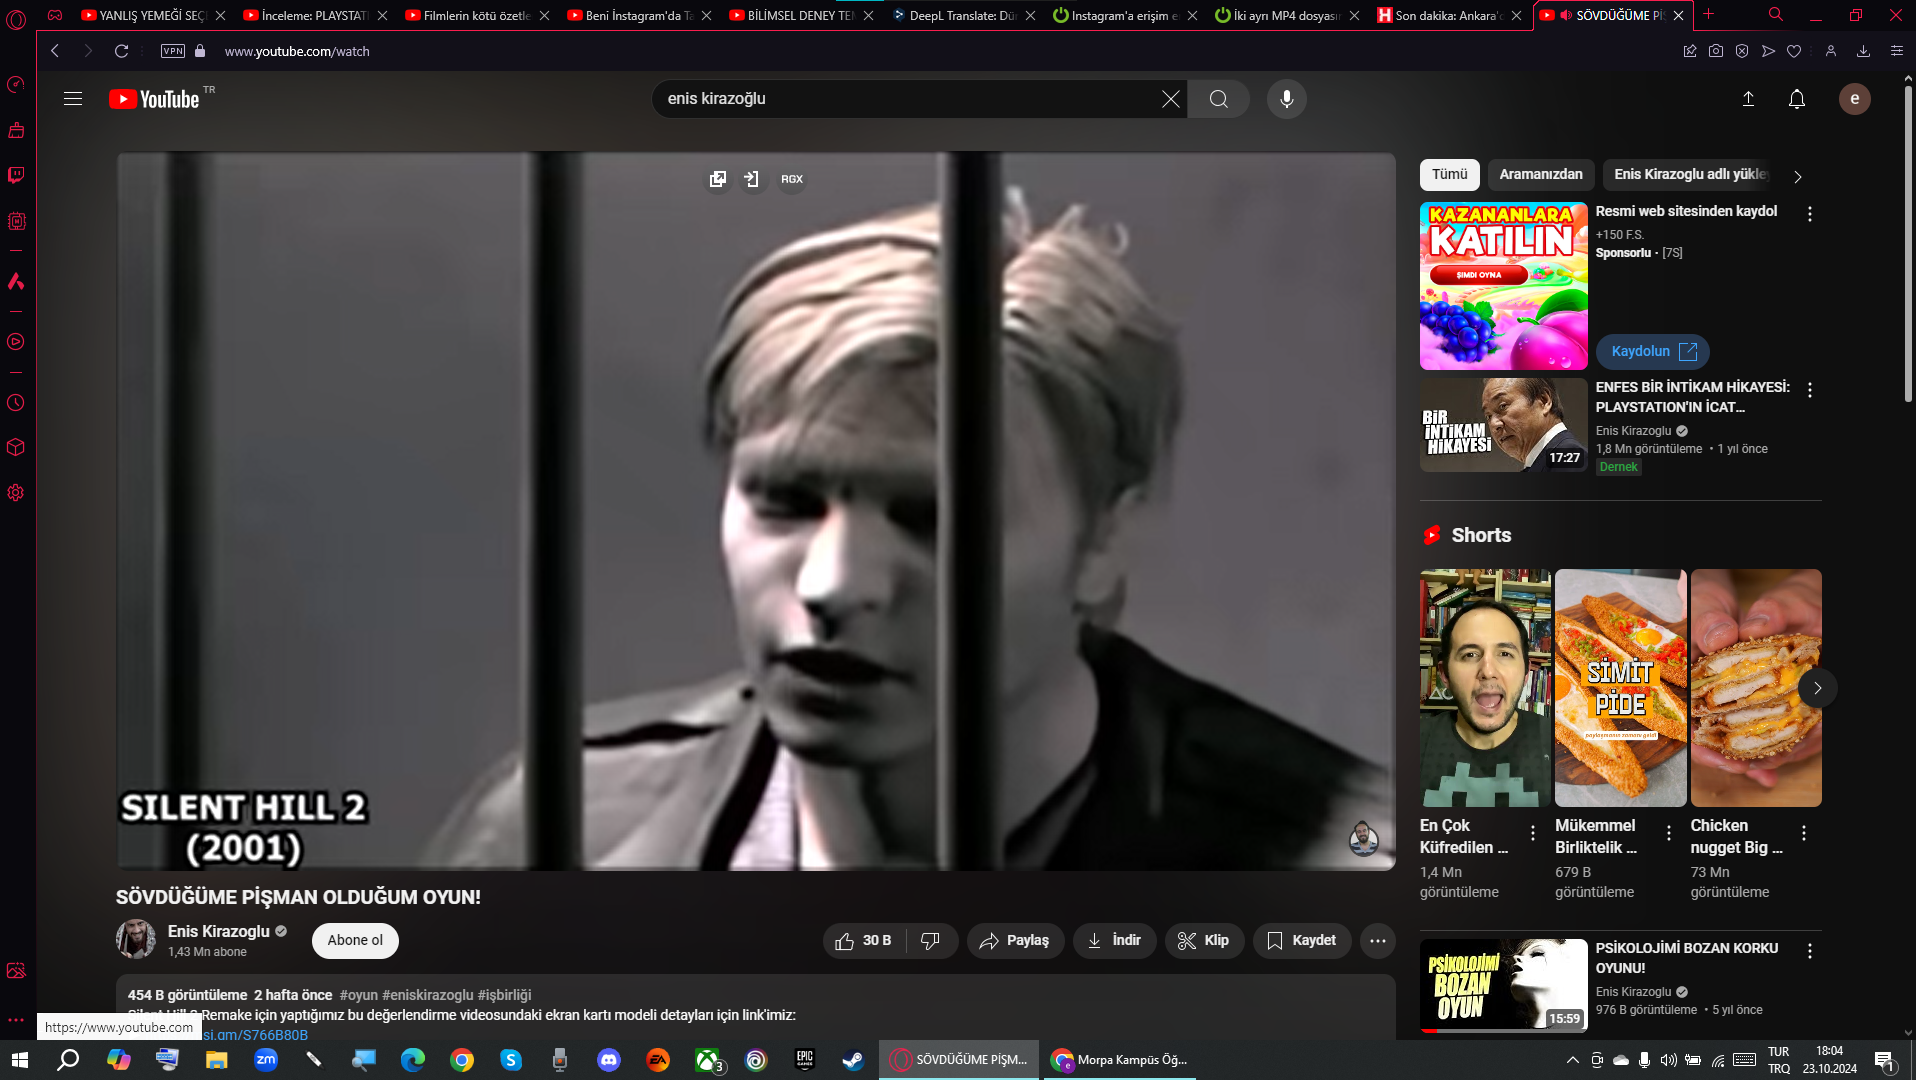Pop out the video with overlay icon
This screenshot has height=1080, width=1916.
pyautogui.click(x=718, y=179)
